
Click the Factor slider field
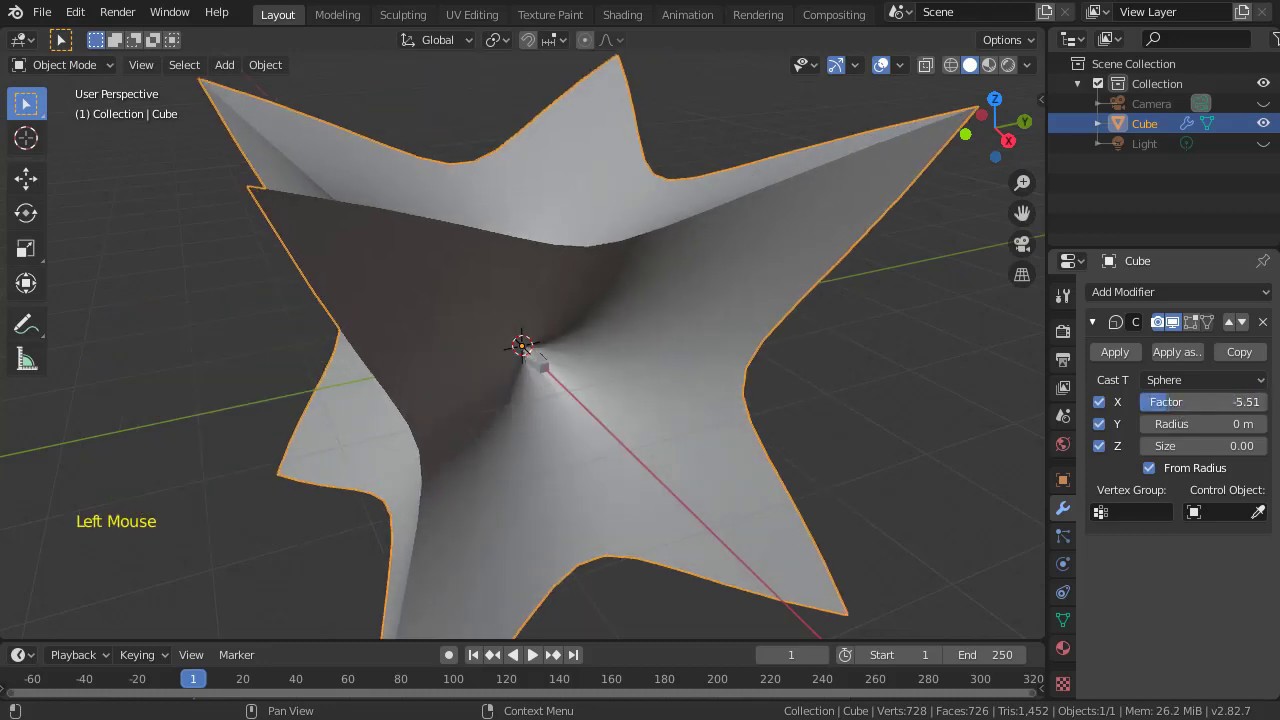click(x=1205, y=402)
